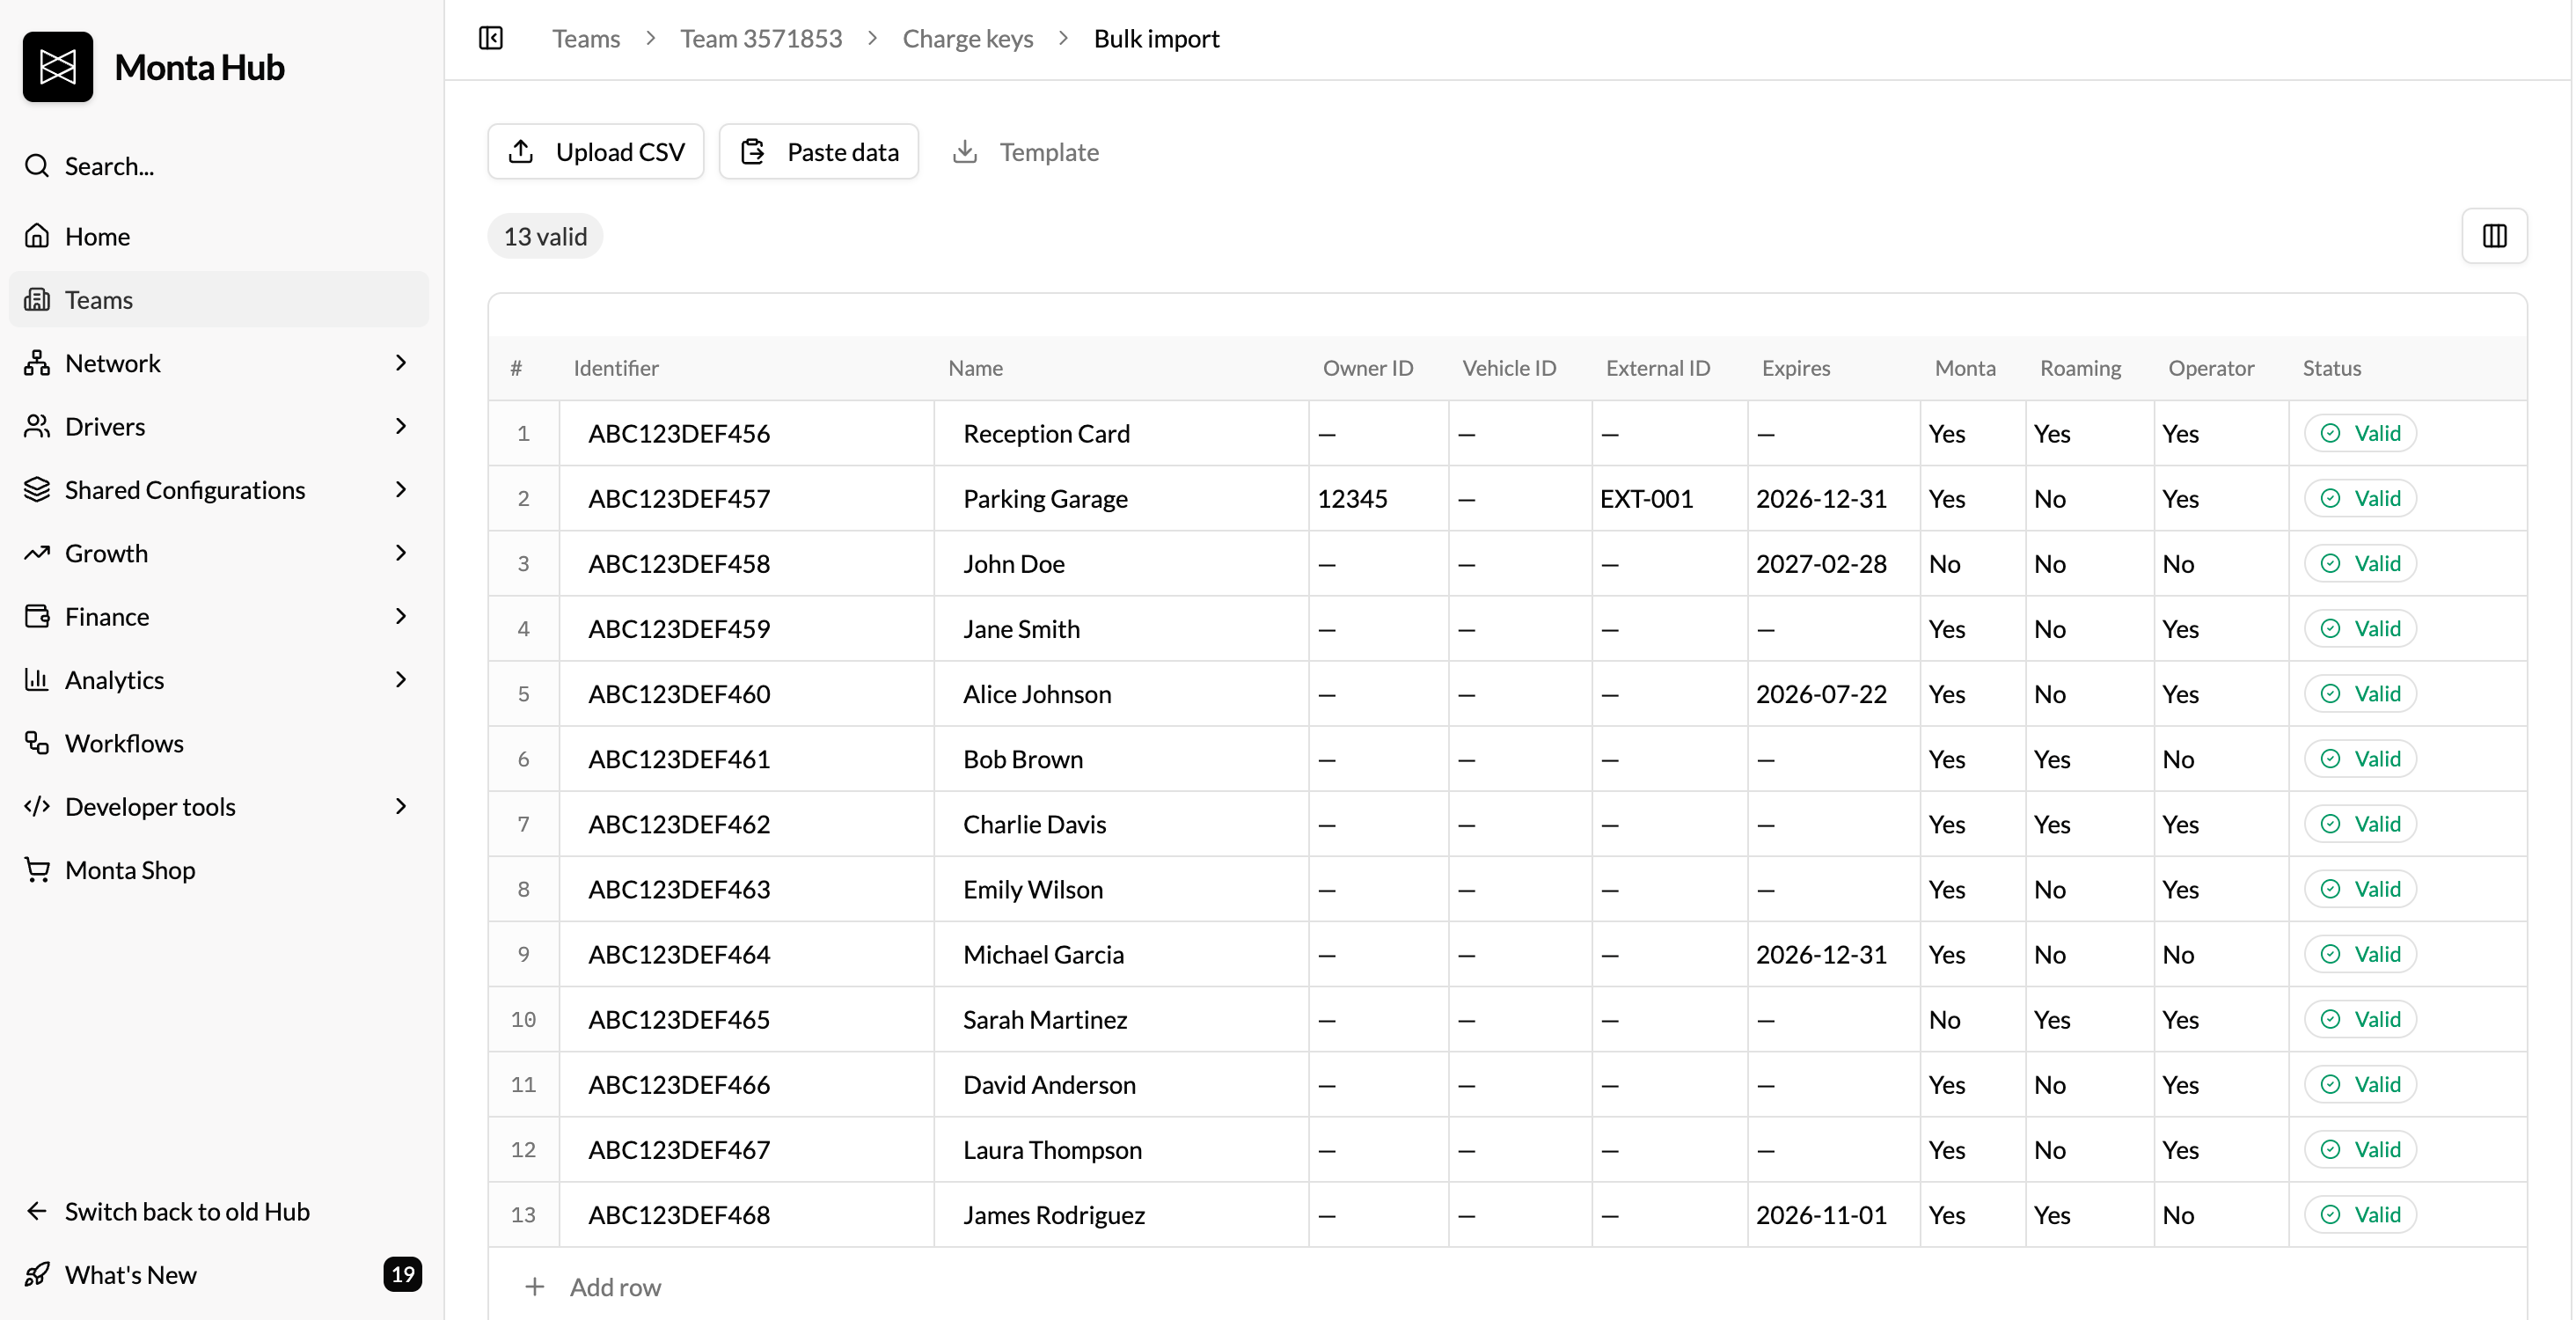Click the Shared Configurations layers icon

click(37, 490)
